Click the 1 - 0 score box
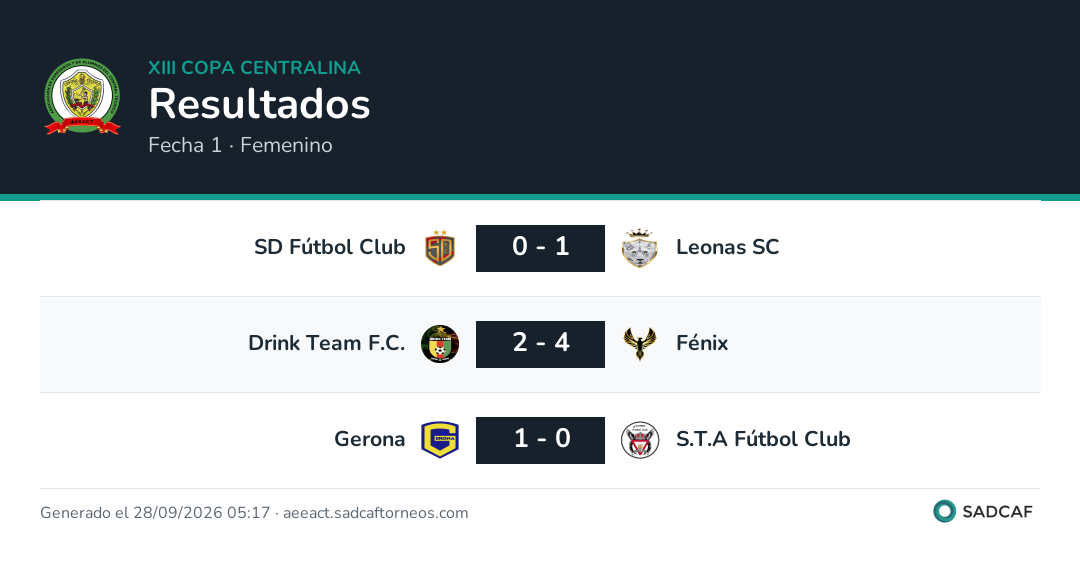Screen dimensions: 1080x564 click(541, 440)
